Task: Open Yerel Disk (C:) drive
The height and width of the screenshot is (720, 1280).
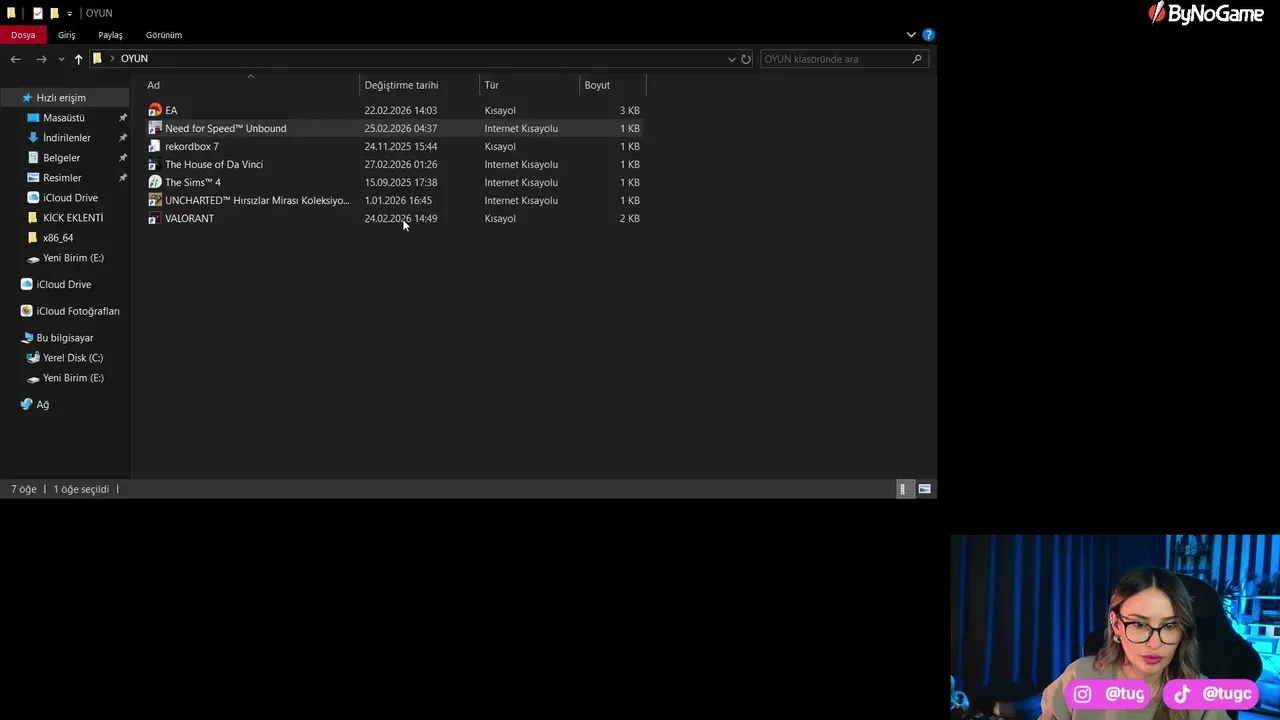Action: [73, 358]
